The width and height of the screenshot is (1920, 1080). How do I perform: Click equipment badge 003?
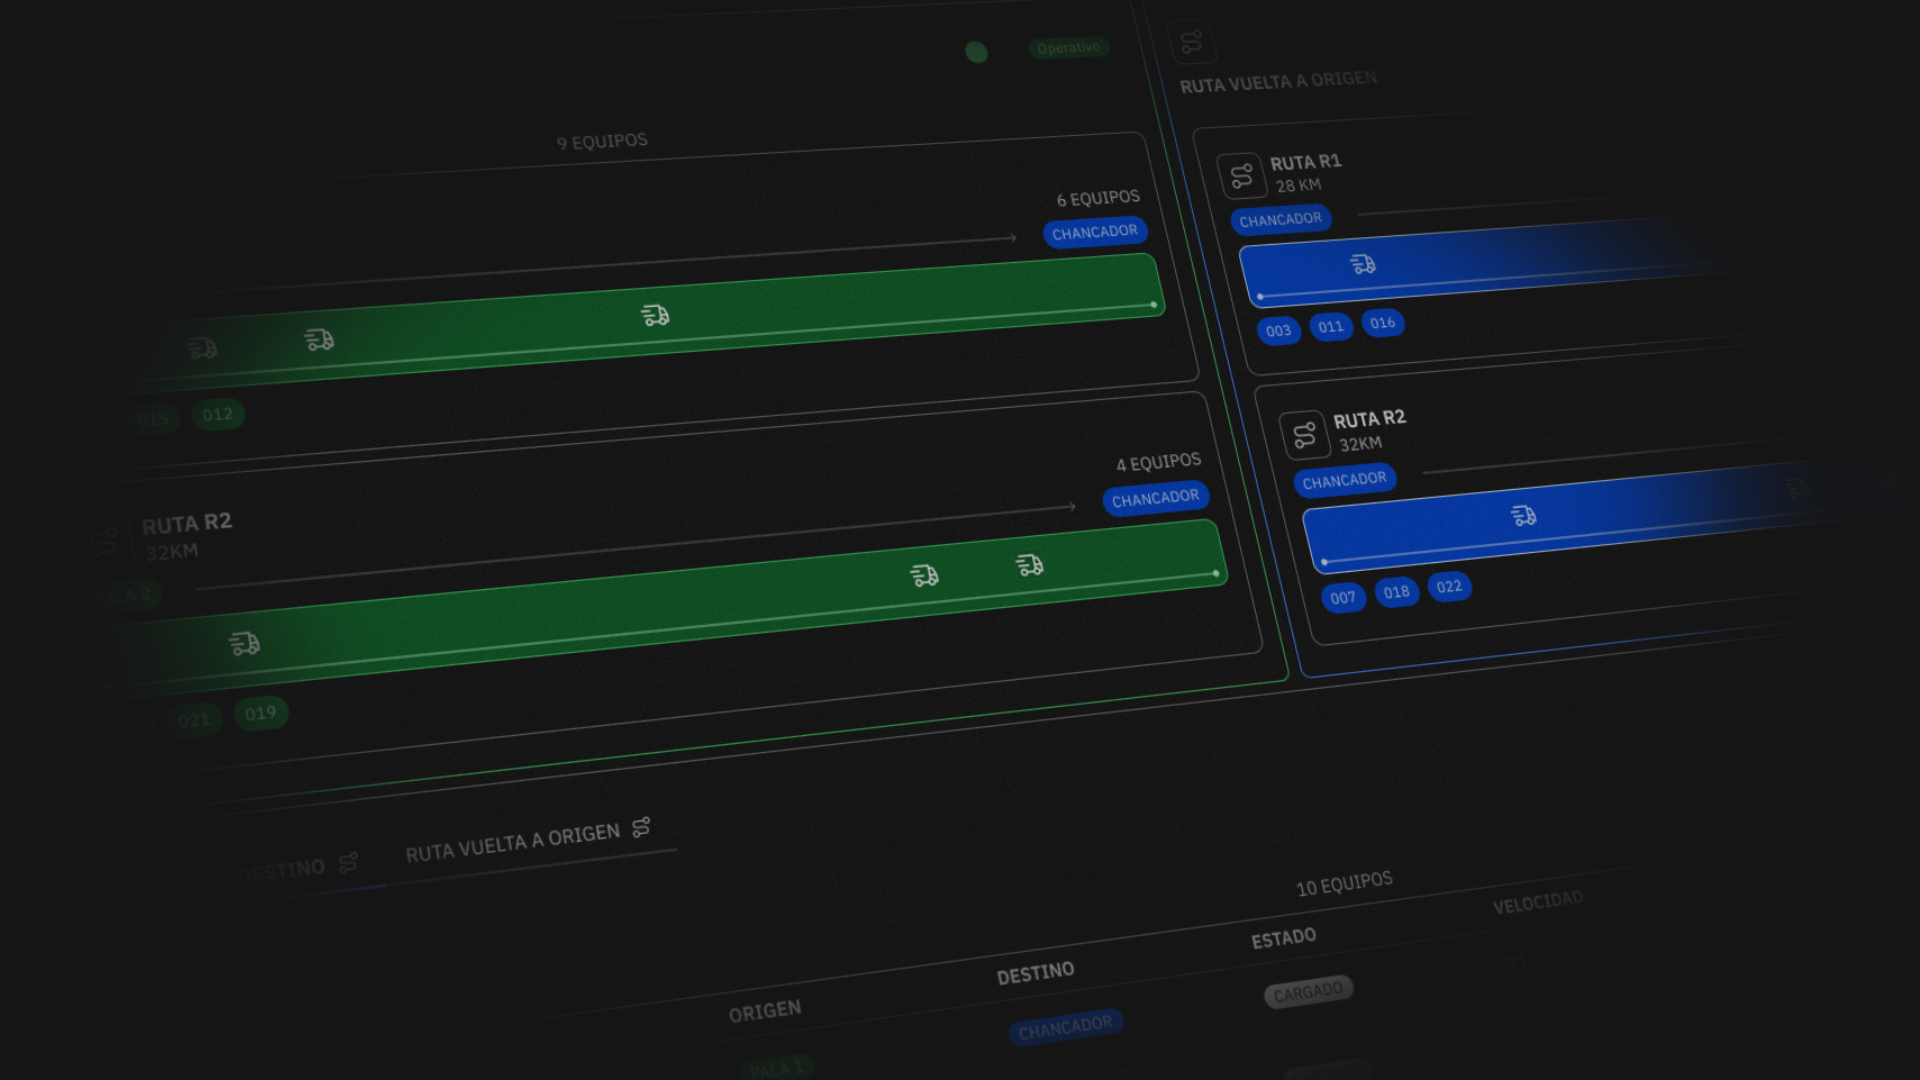(x=1278, y=331)
